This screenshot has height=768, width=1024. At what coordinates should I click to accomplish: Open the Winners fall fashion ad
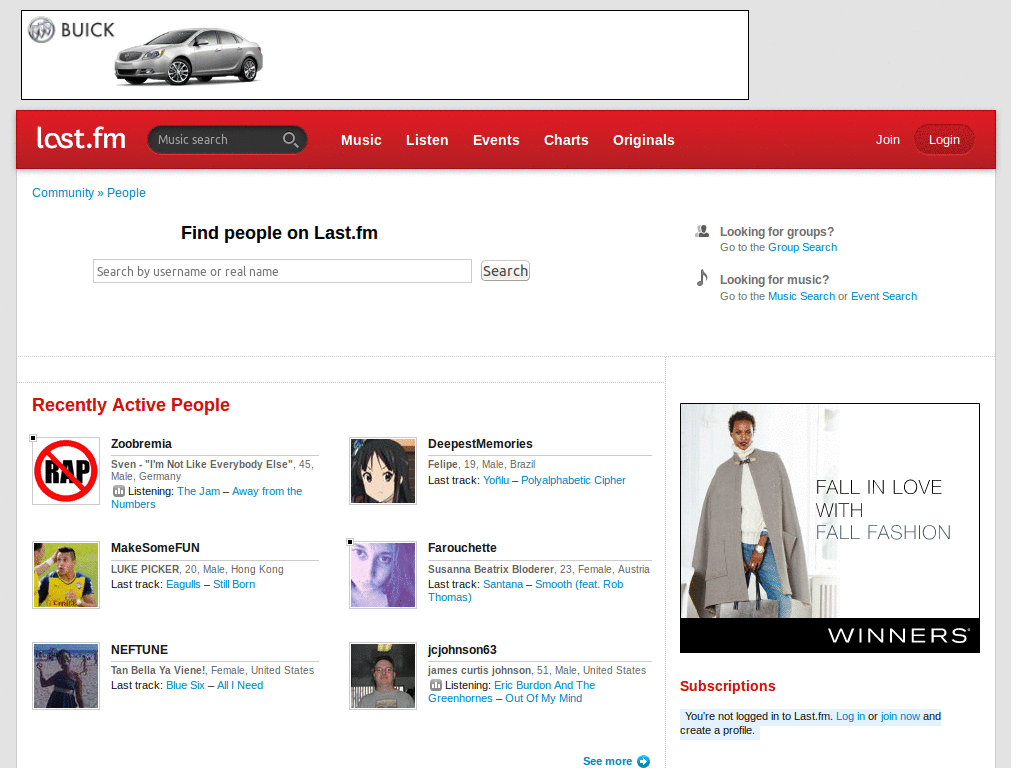coord(829,528)
